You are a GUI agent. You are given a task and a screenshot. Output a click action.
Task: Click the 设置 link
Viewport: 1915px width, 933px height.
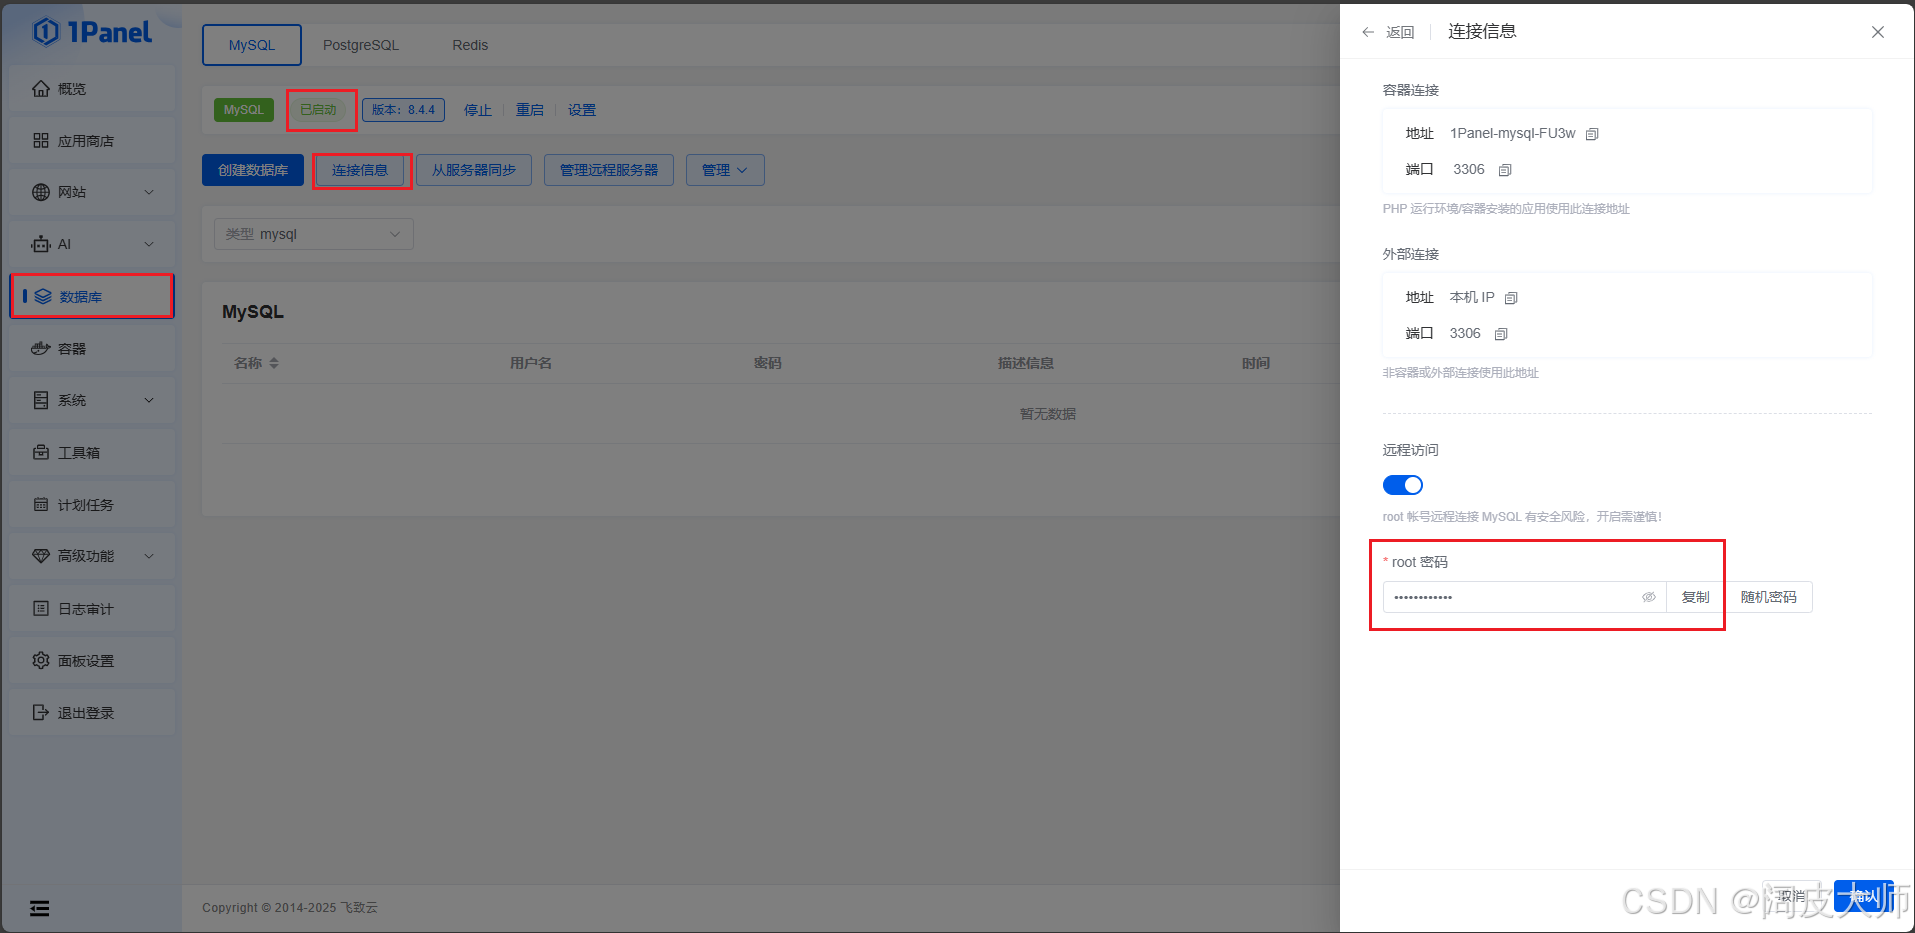pos(582,110)
